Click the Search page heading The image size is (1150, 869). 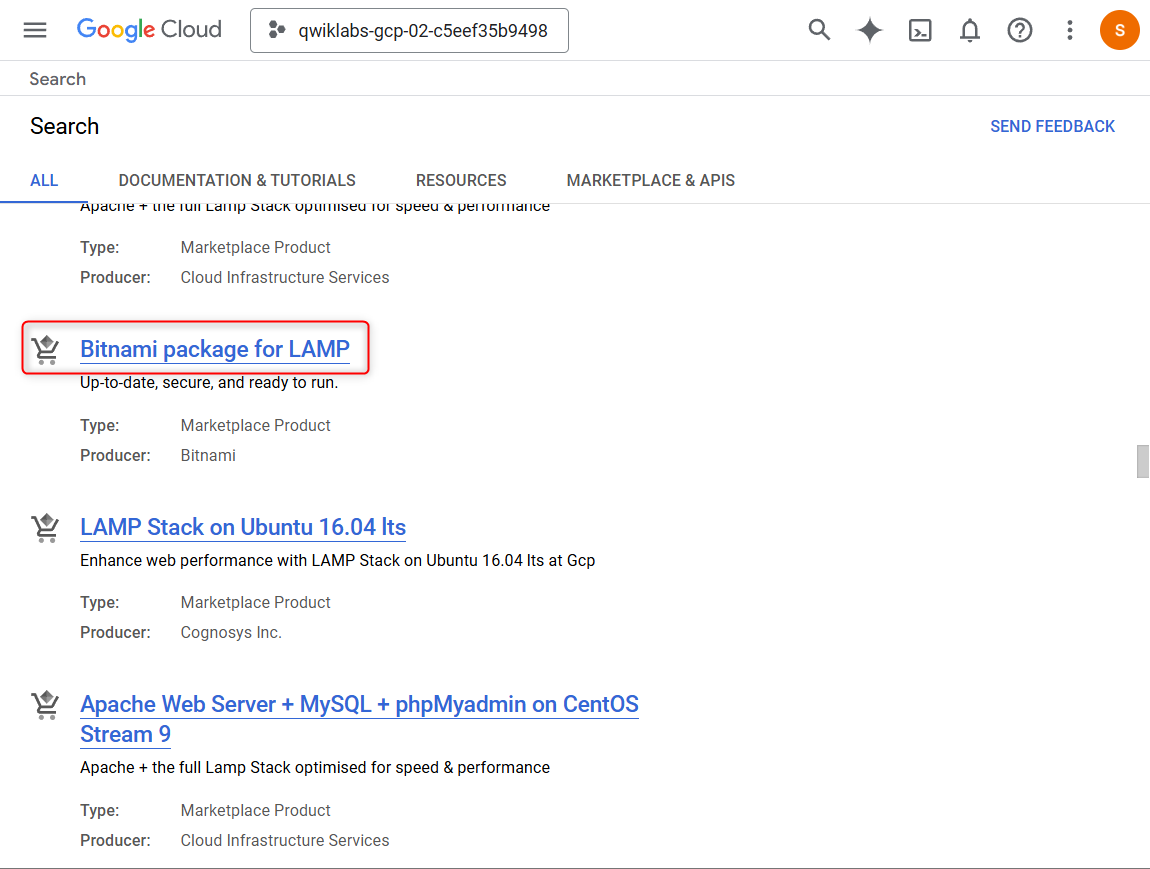point(65,126)
